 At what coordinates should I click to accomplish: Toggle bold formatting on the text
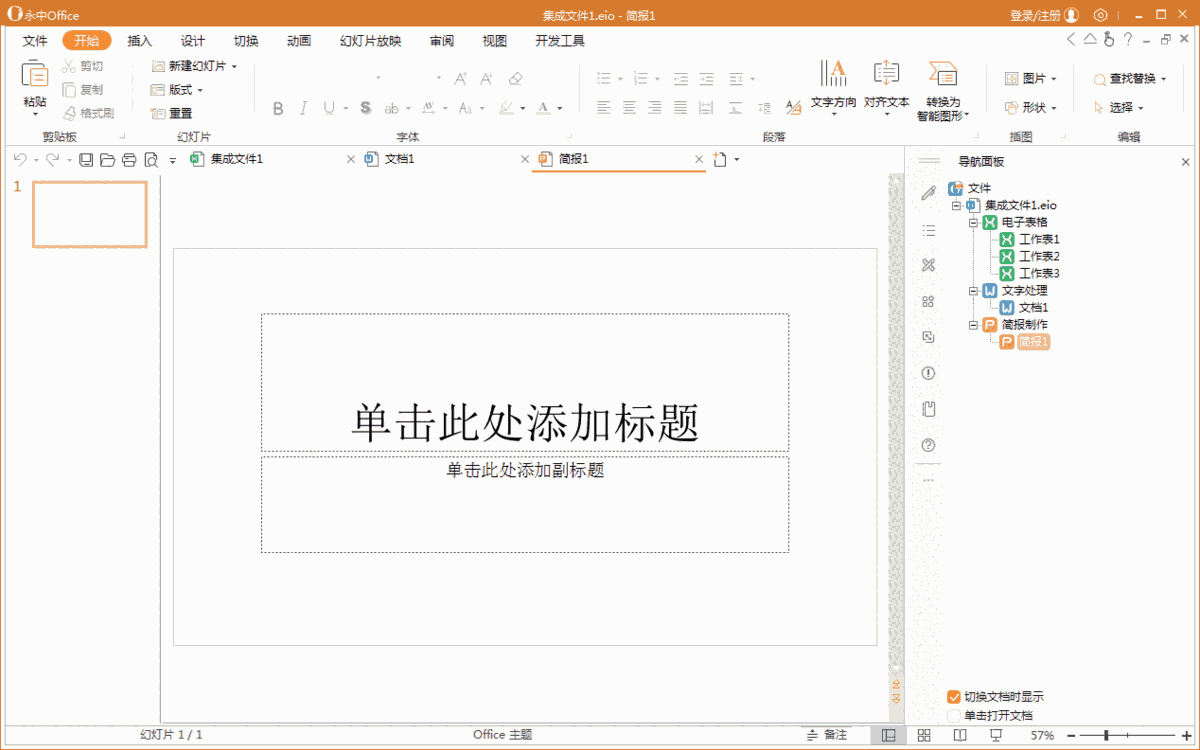click(278, 110)
